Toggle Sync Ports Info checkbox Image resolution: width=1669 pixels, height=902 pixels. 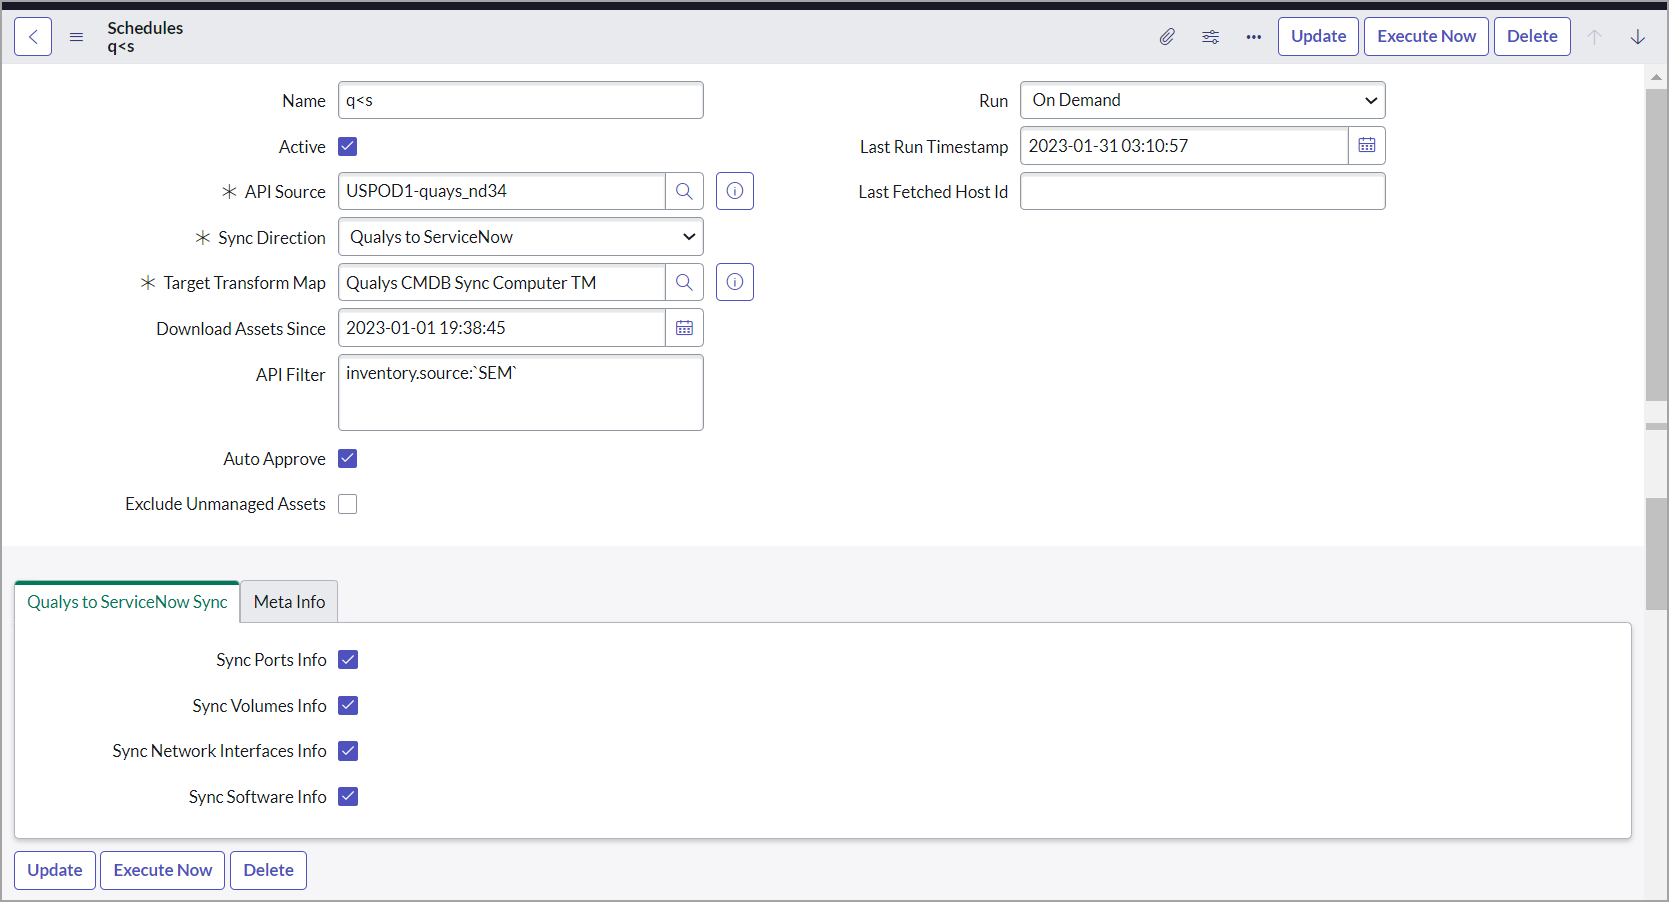point(348,660)
